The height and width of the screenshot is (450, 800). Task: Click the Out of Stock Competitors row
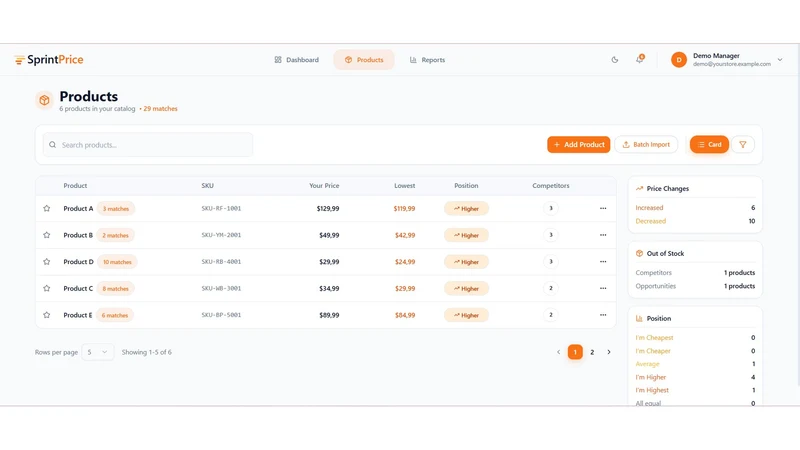coord(695,272)
